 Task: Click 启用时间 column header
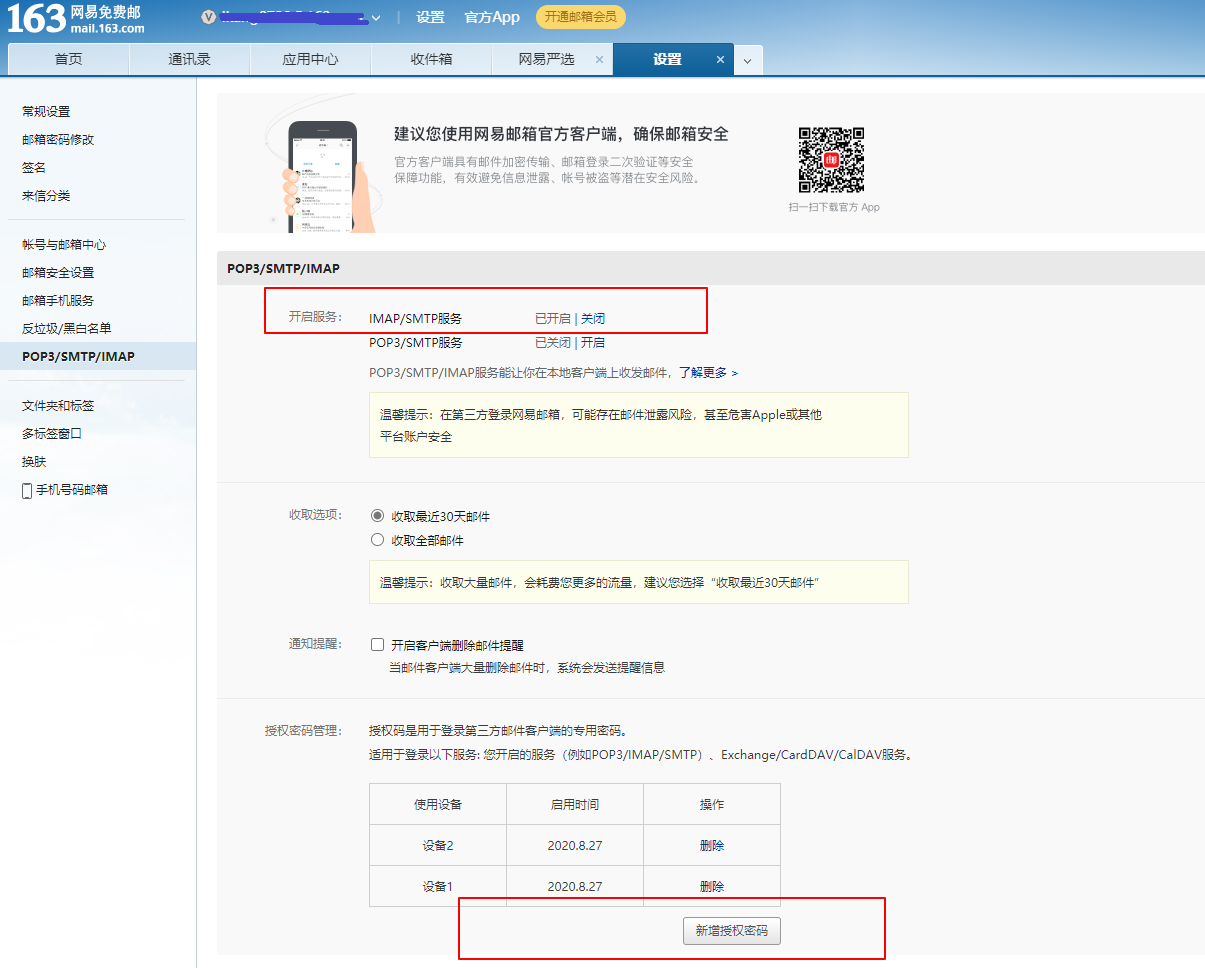575,805
